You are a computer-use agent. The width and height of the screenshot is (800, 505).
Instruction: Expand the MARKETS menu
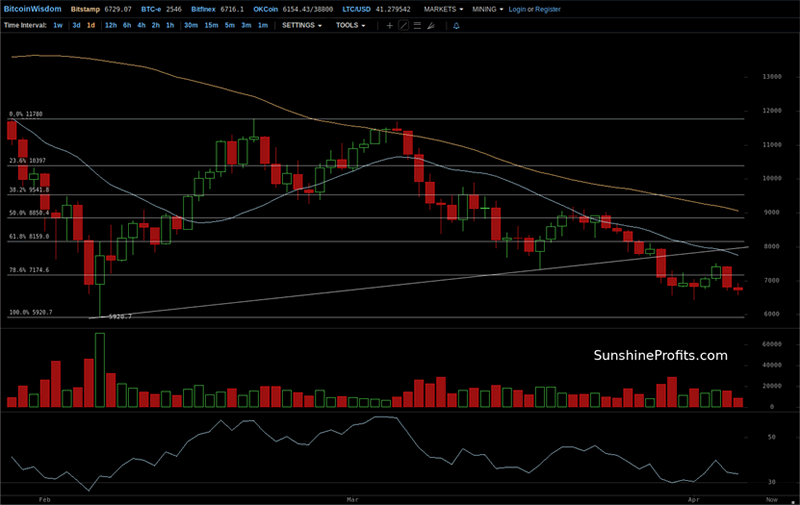tap(443, 8)
